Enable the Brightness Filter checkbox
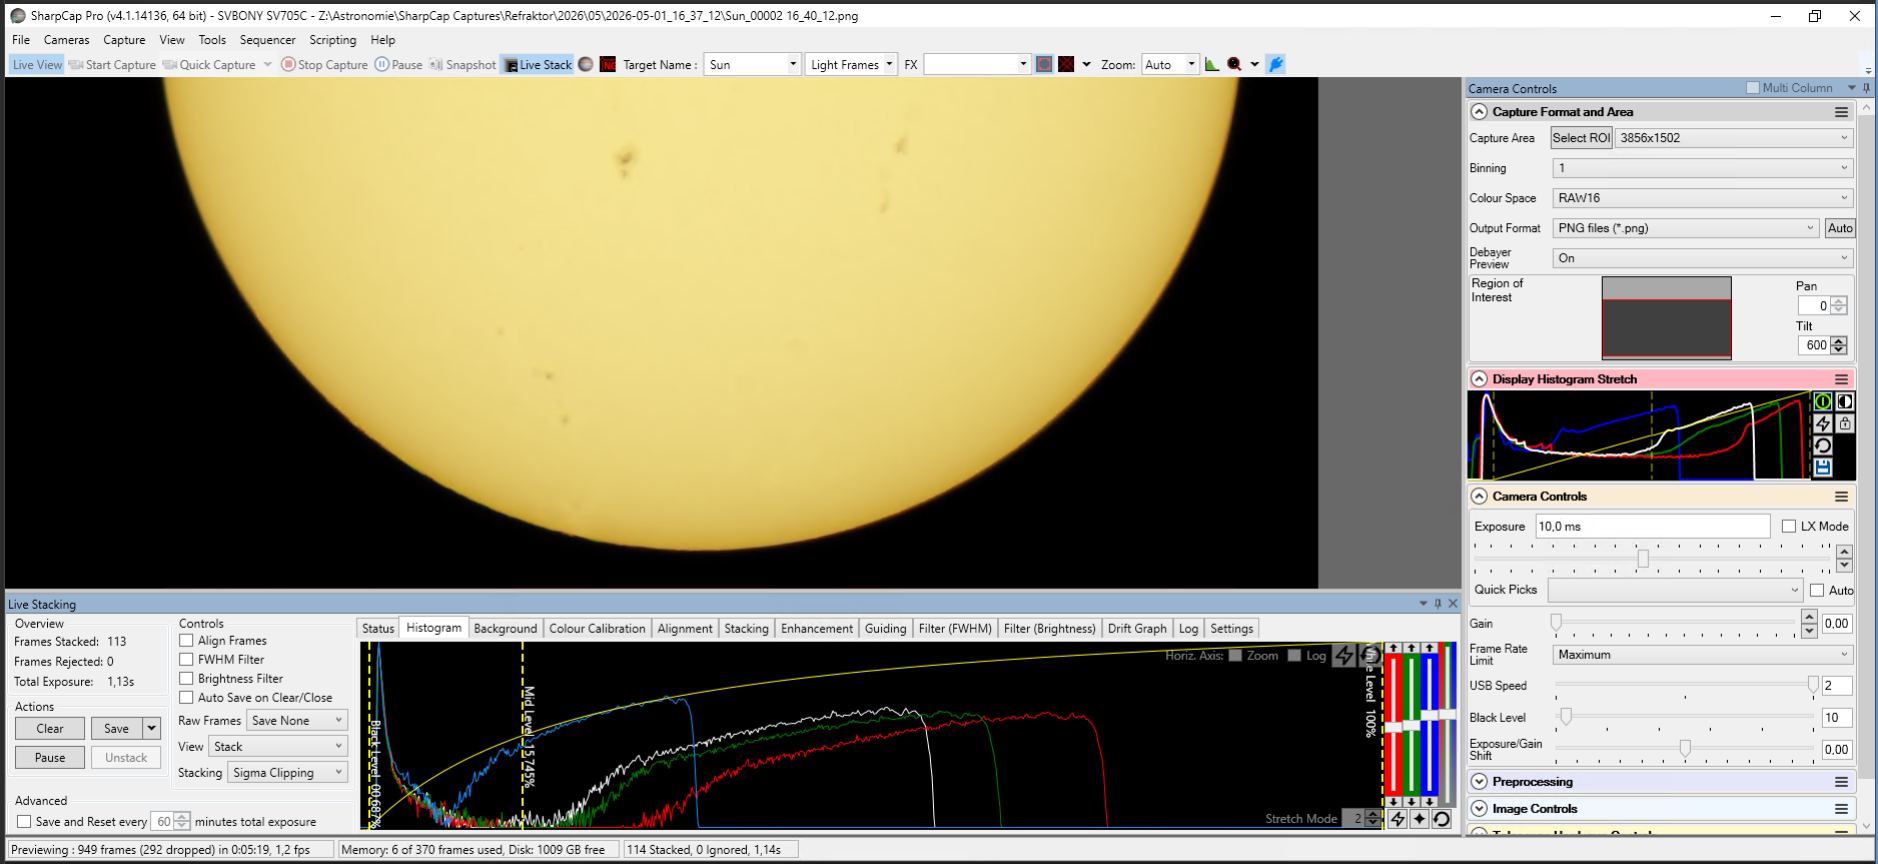The image size is (1878, 864). pos(186,678)
